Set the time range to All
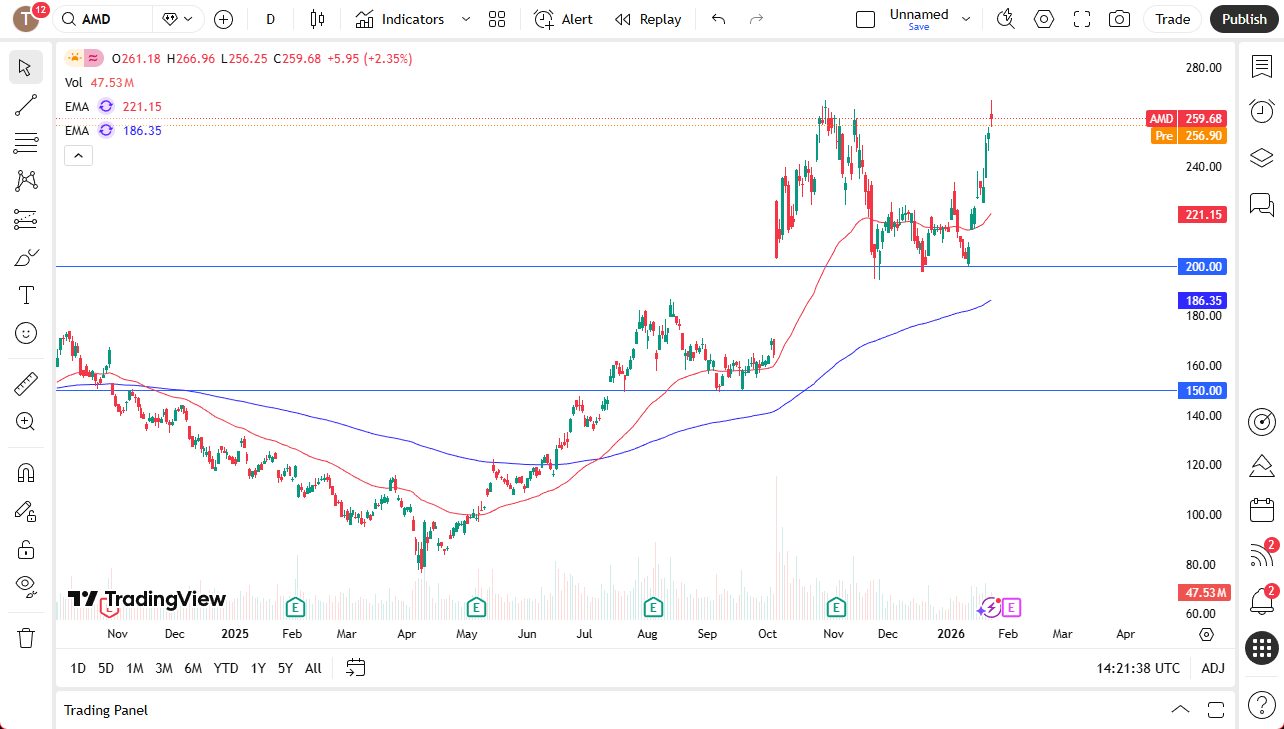The height and width of the screenshot is (729, 1284). point(313,668)
